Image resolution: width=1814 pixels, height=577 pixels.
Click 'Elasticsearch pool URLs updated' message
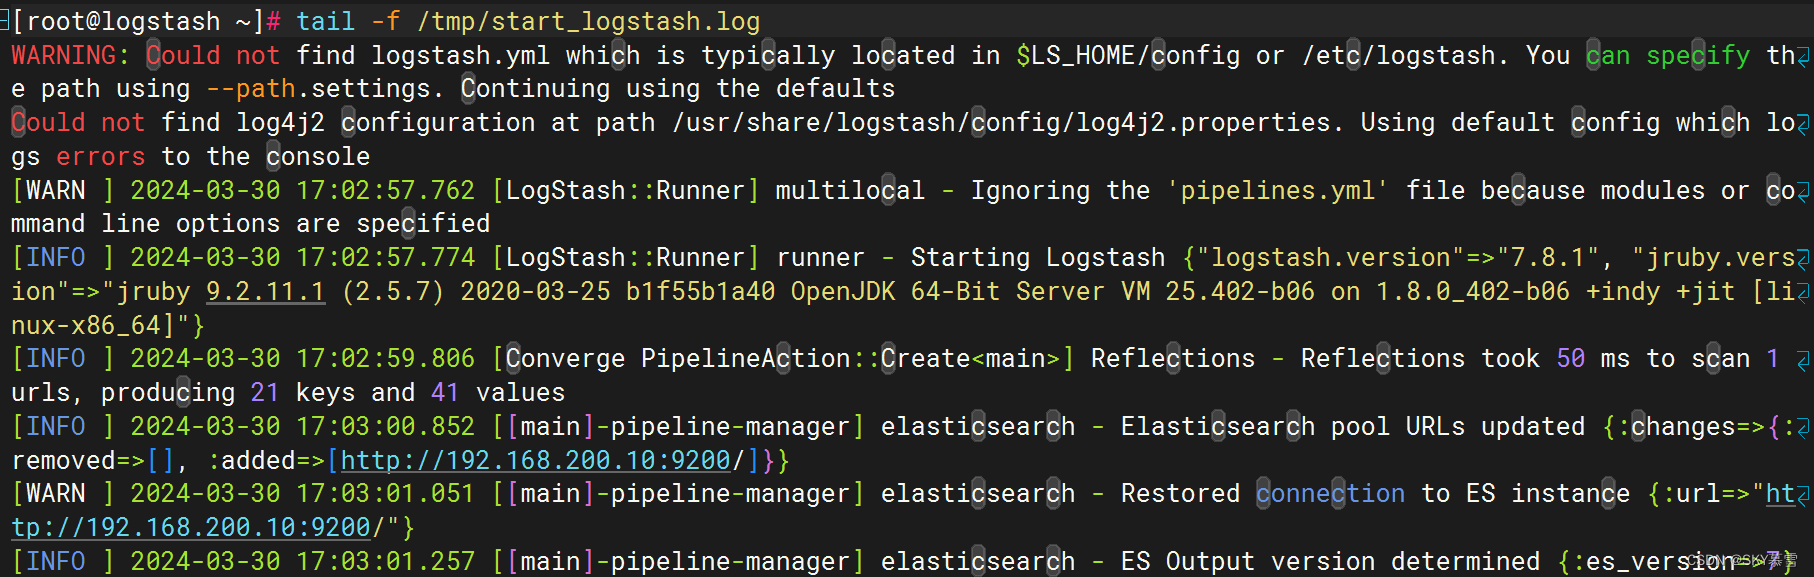tap(1353, 426)
